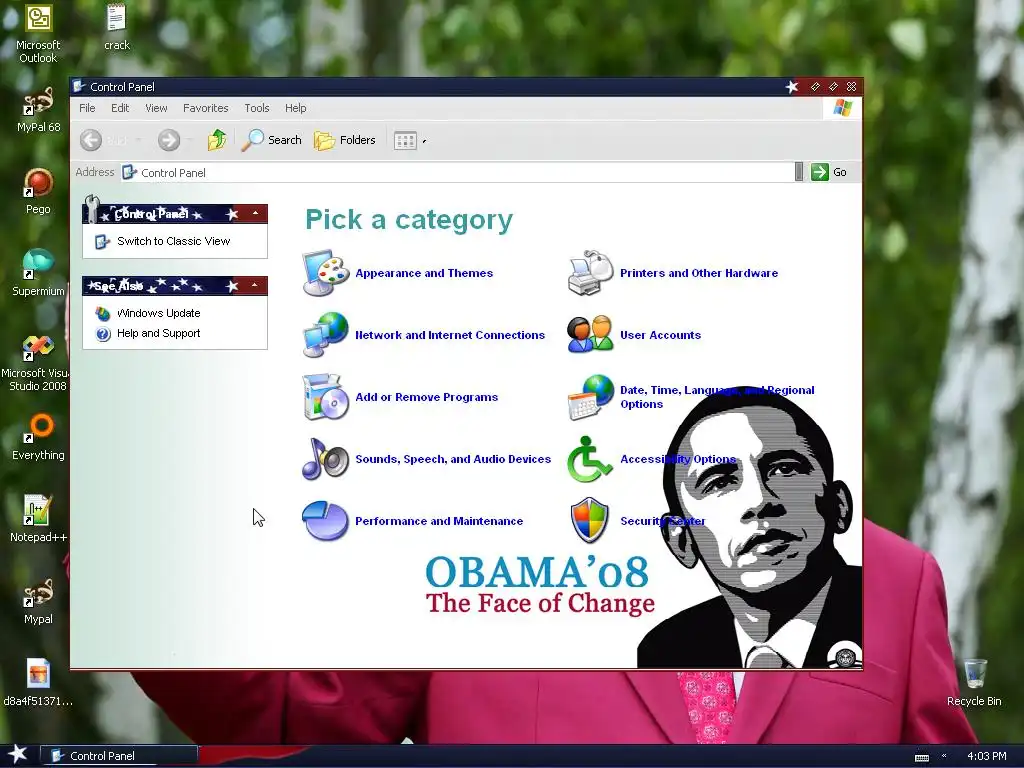1024x768 pixels.
Task: Expand the Forward button history arrow
Action: pyautogui.click(x=190, y=140)
